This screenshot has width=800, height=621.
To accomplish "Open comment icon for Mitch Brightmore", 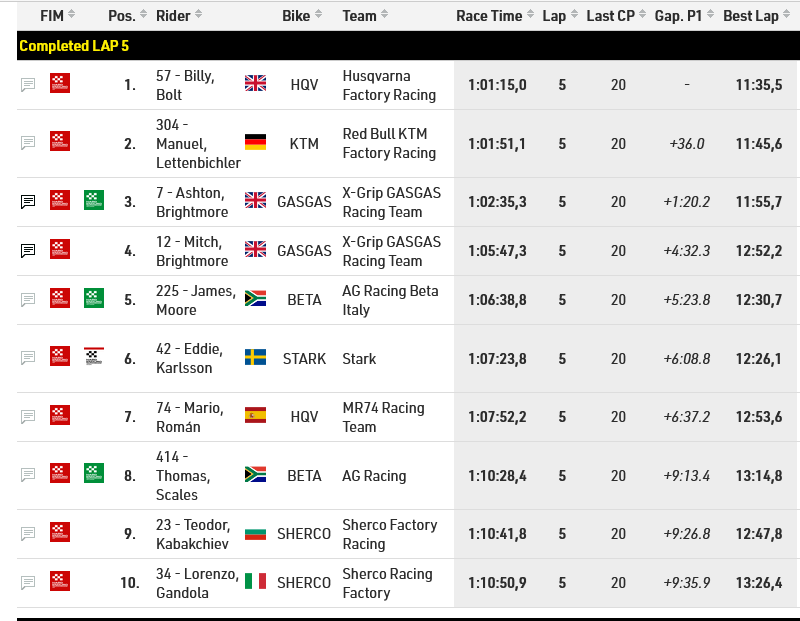I will click(28, 251).
